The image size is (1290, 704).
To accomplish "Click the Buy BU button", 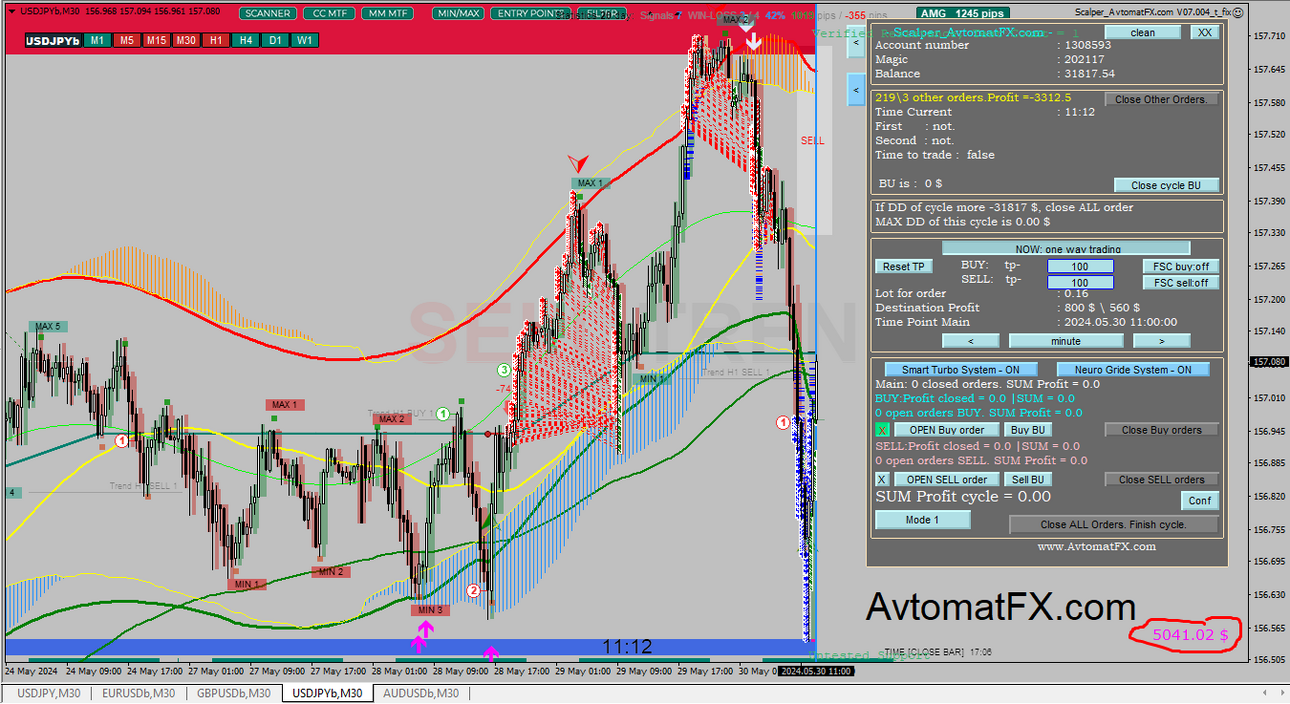I will click(x=1027, y=429).
